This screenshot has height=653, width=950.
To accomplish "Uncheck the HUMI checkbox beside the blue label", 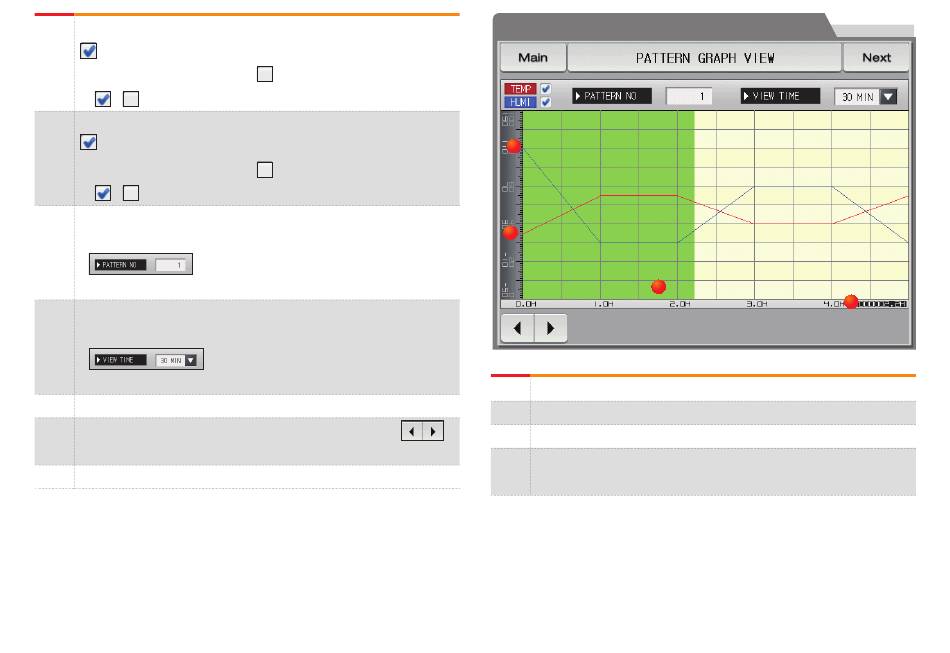I will 545,102.
